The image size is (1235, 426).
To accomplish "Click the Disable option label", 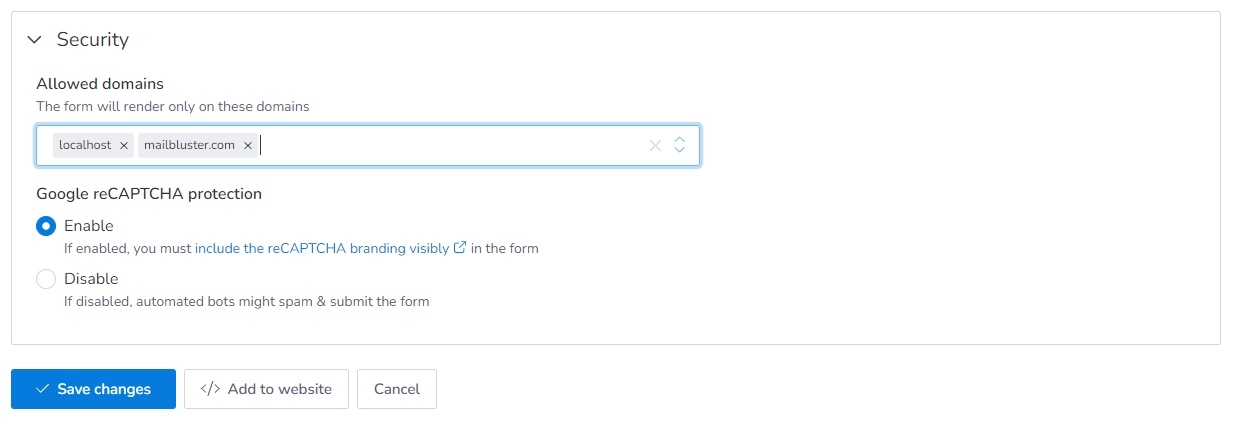I will click(91, 279).
